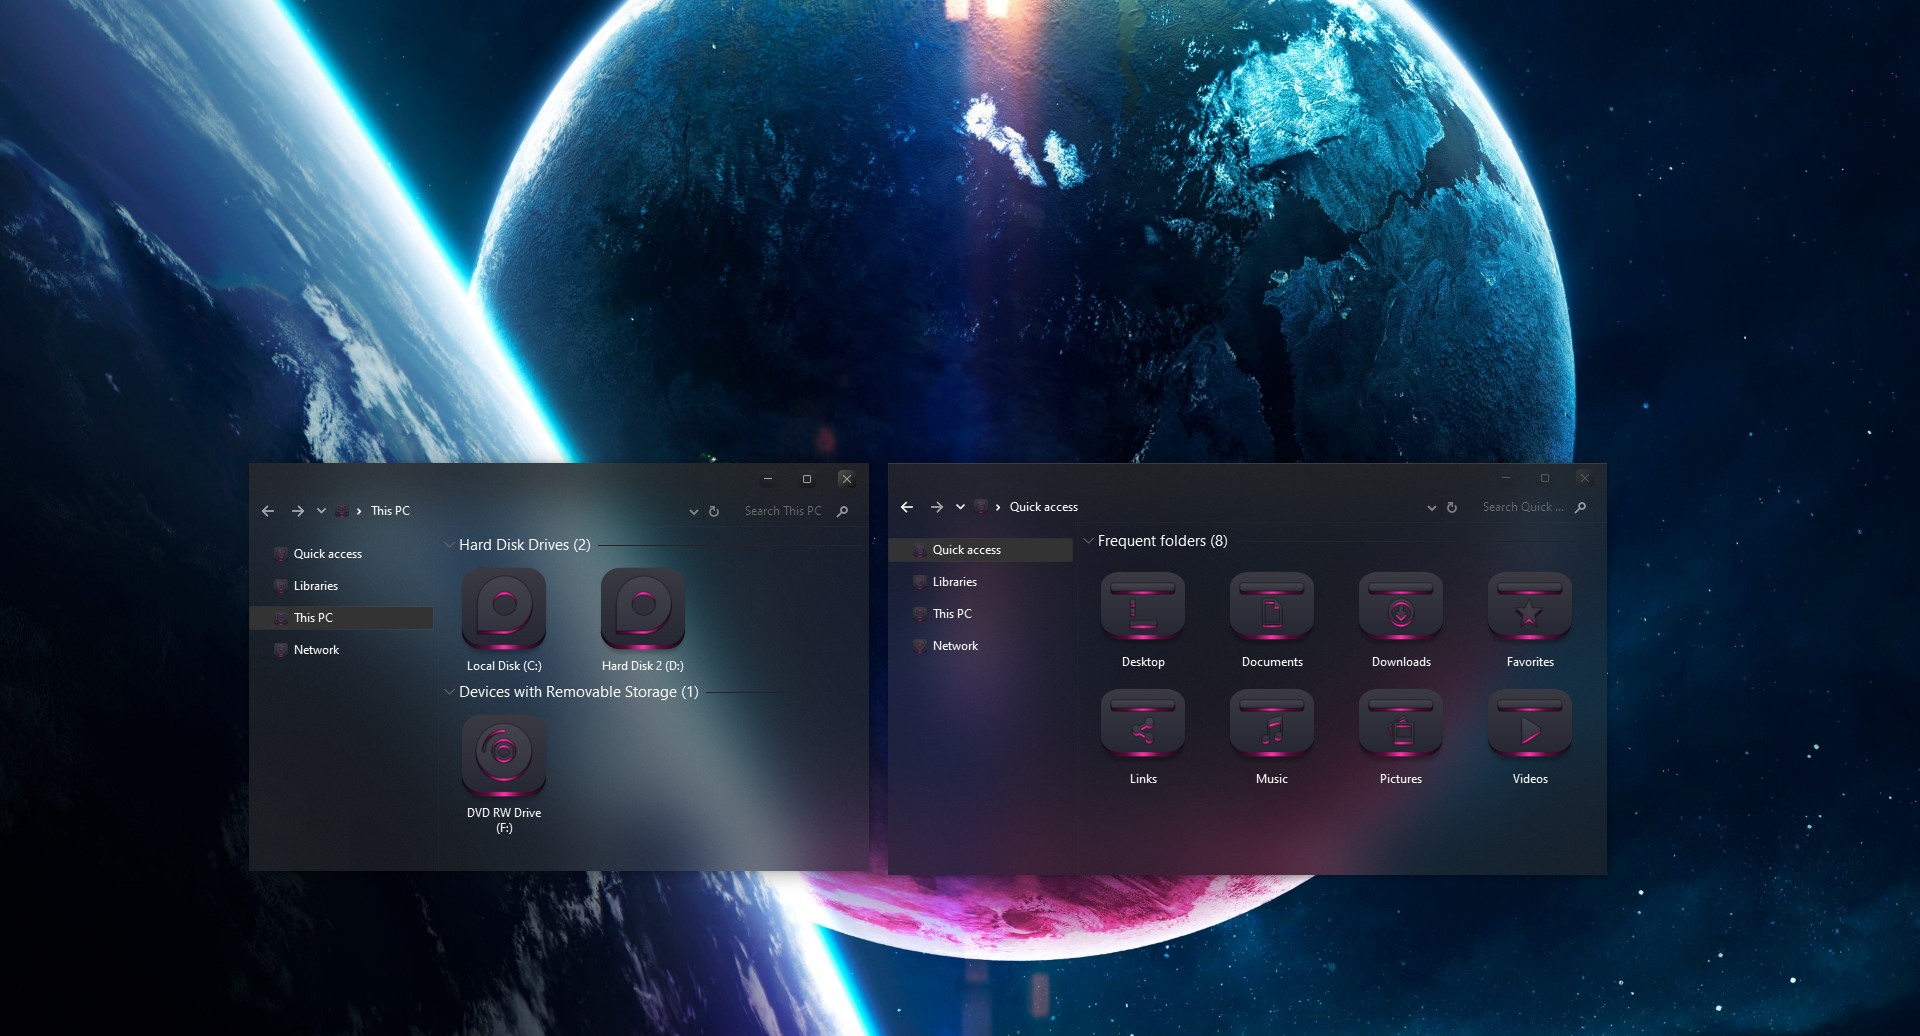
Task: Collapse the Hard Disk Drives group
Action: click(449, 545)
